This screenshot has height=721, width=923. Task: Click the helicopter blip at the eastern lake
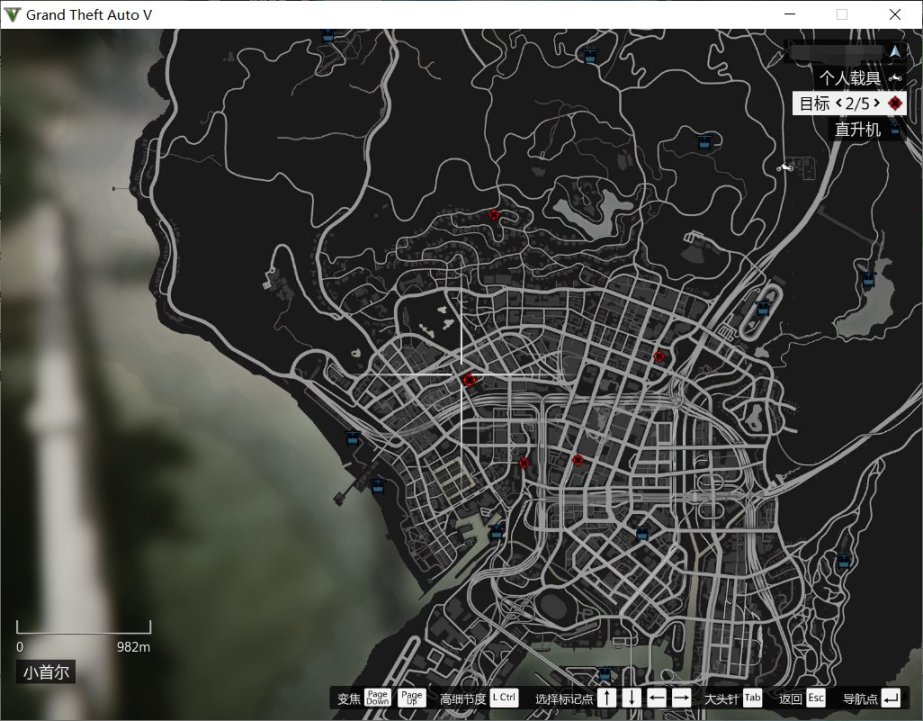[868, 278]
